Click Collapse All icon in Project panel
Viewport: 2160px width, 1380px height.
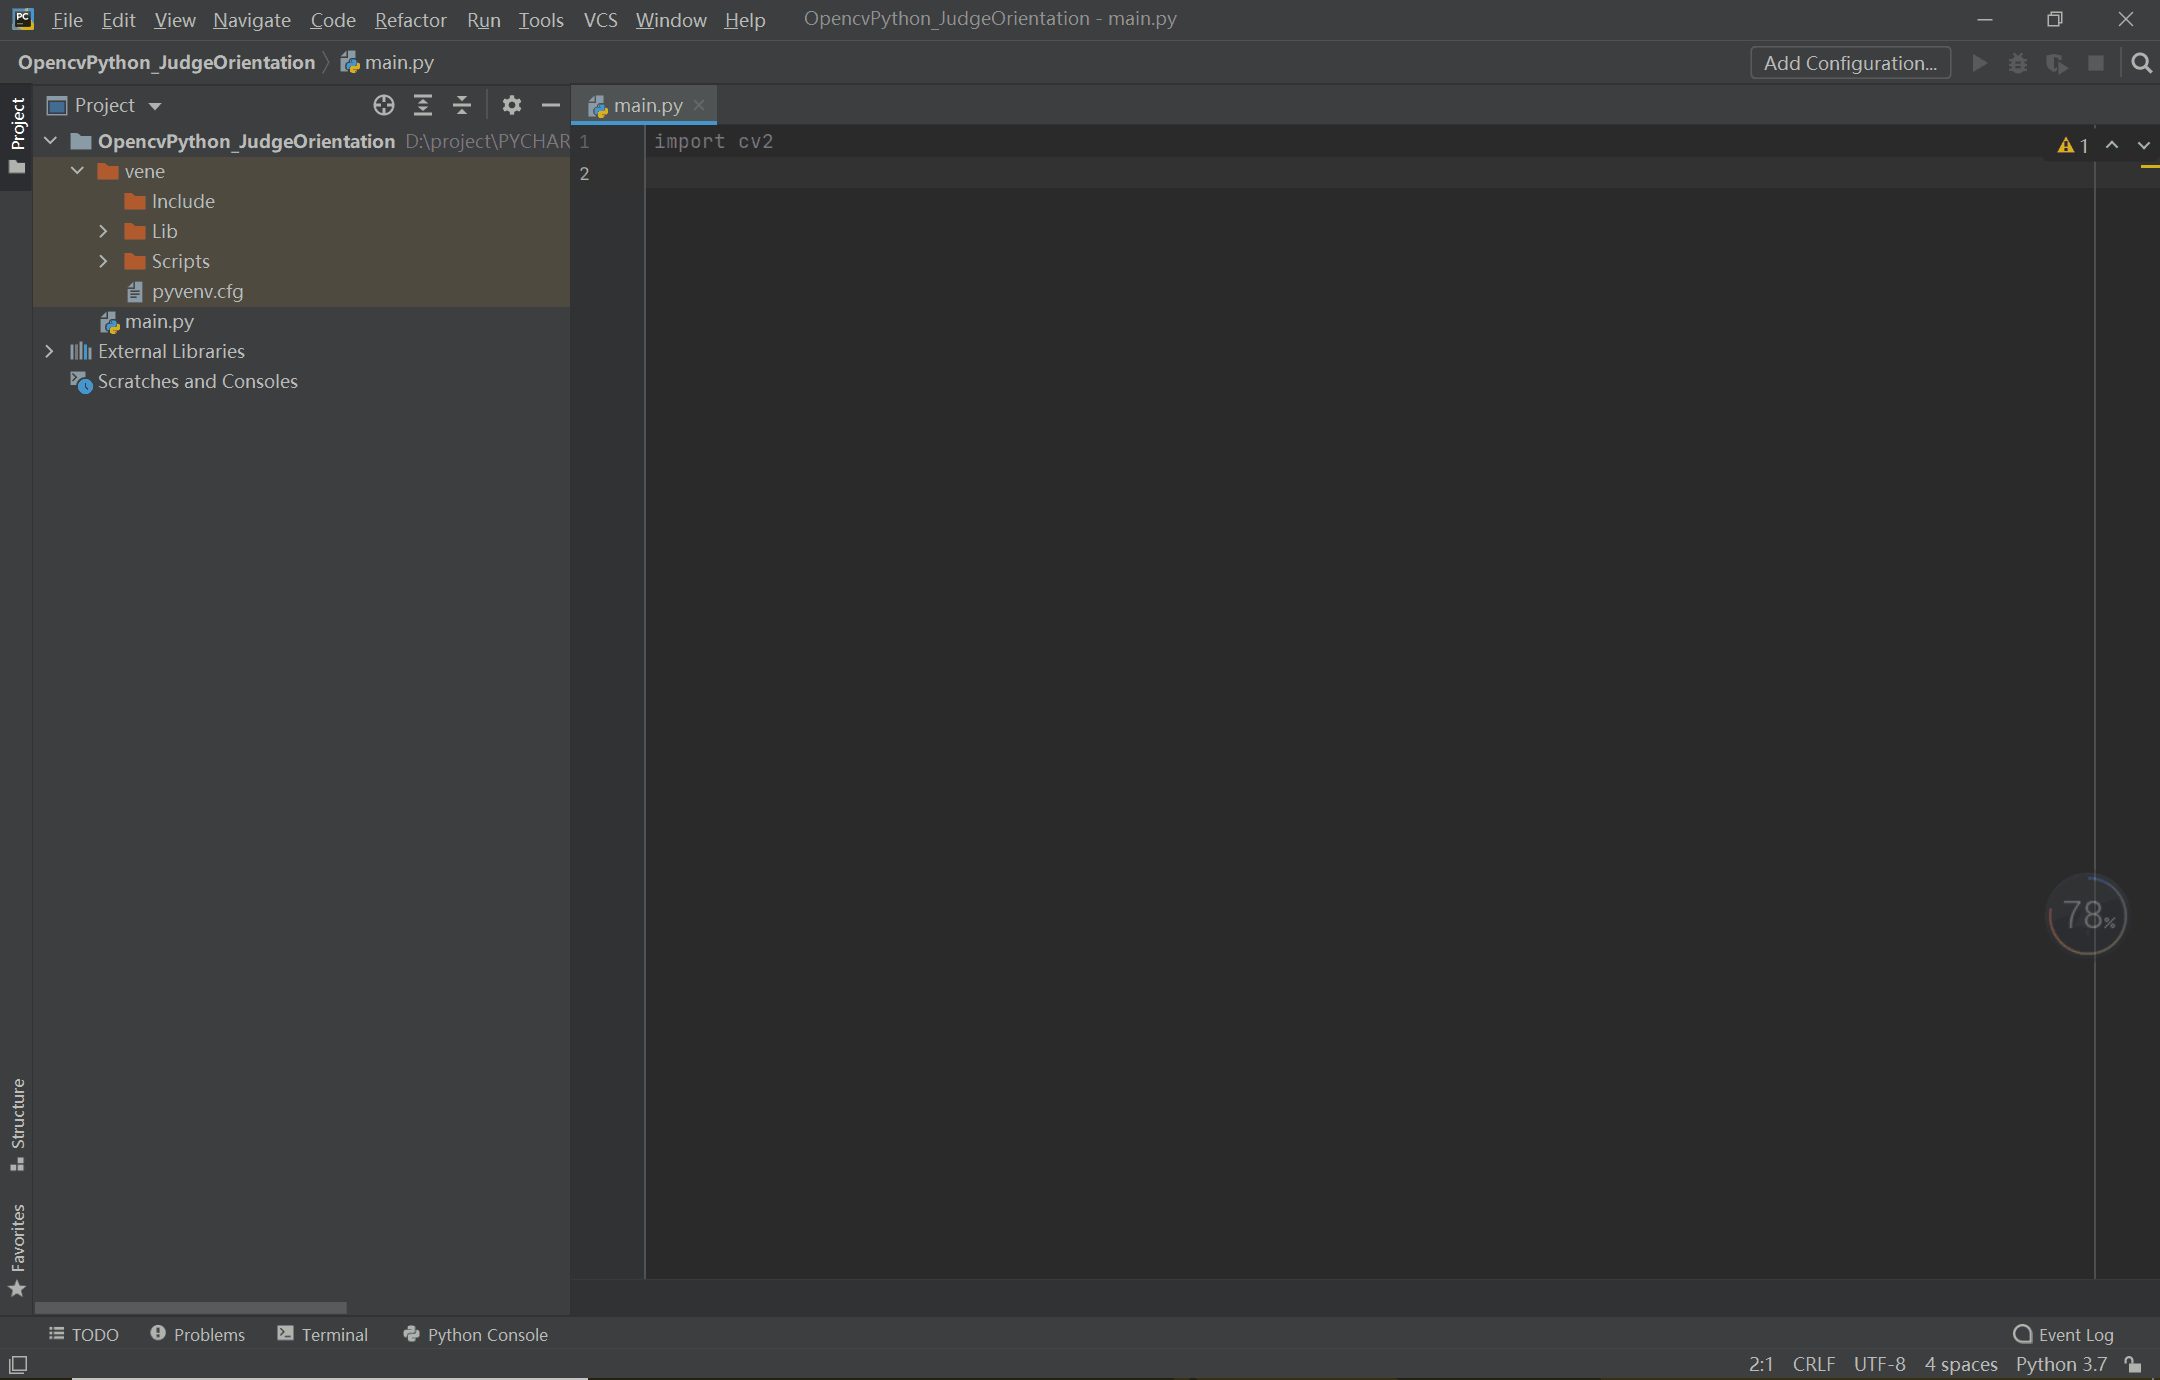pos(462,105)
